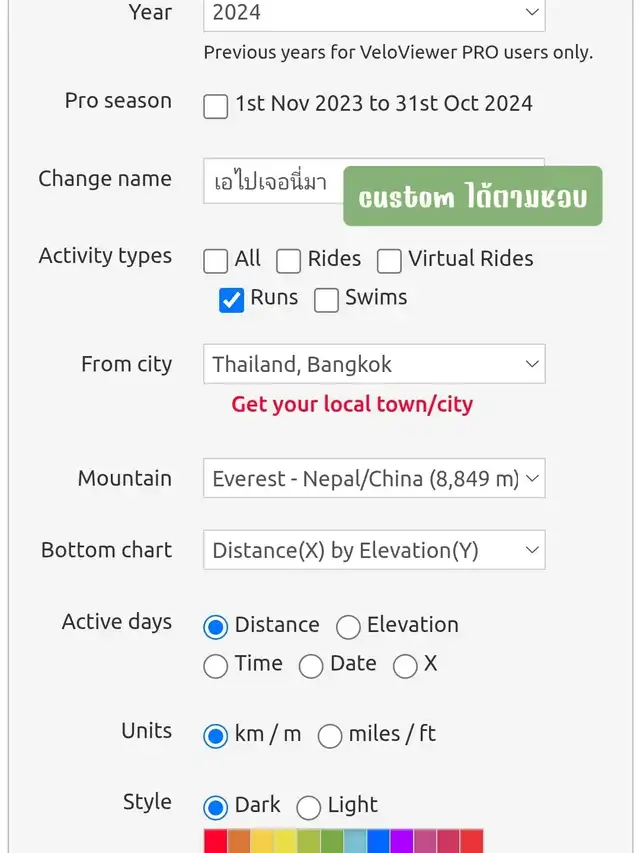This screenshot has height=853, width=640.
Task: Tick the Swims checkbox
Action: [x=327, y=300]
